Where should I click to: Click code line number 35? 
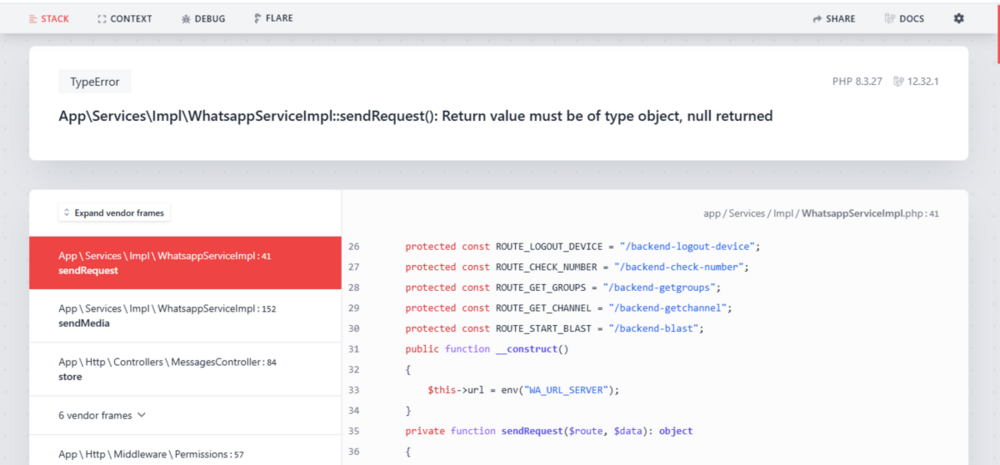[354, 431]
